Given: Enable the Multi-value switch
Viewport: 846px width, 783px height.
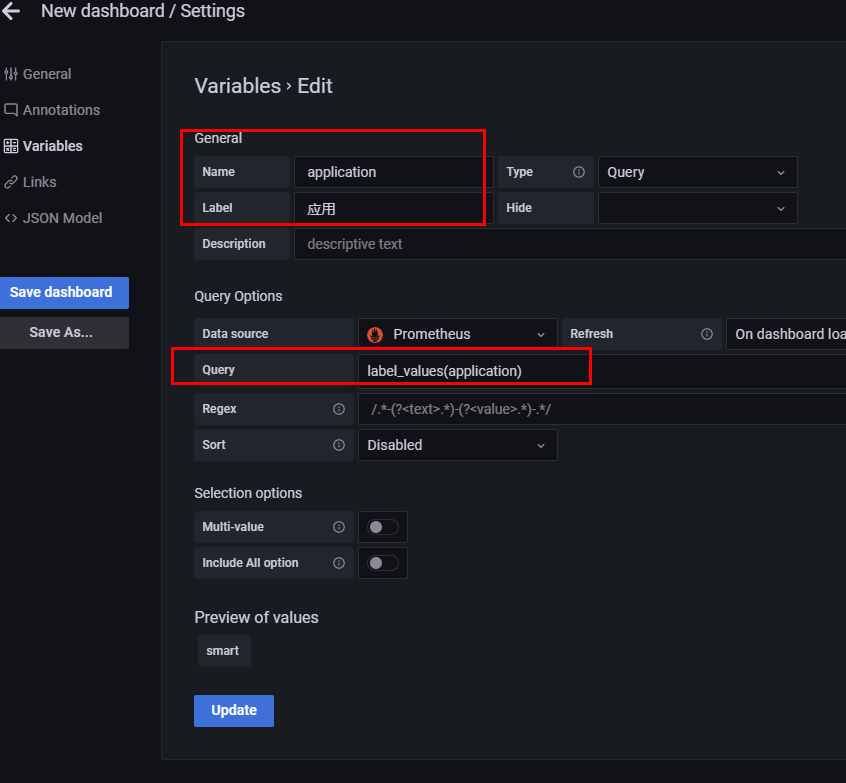Looking at the screenshot, I should point(383,527).
